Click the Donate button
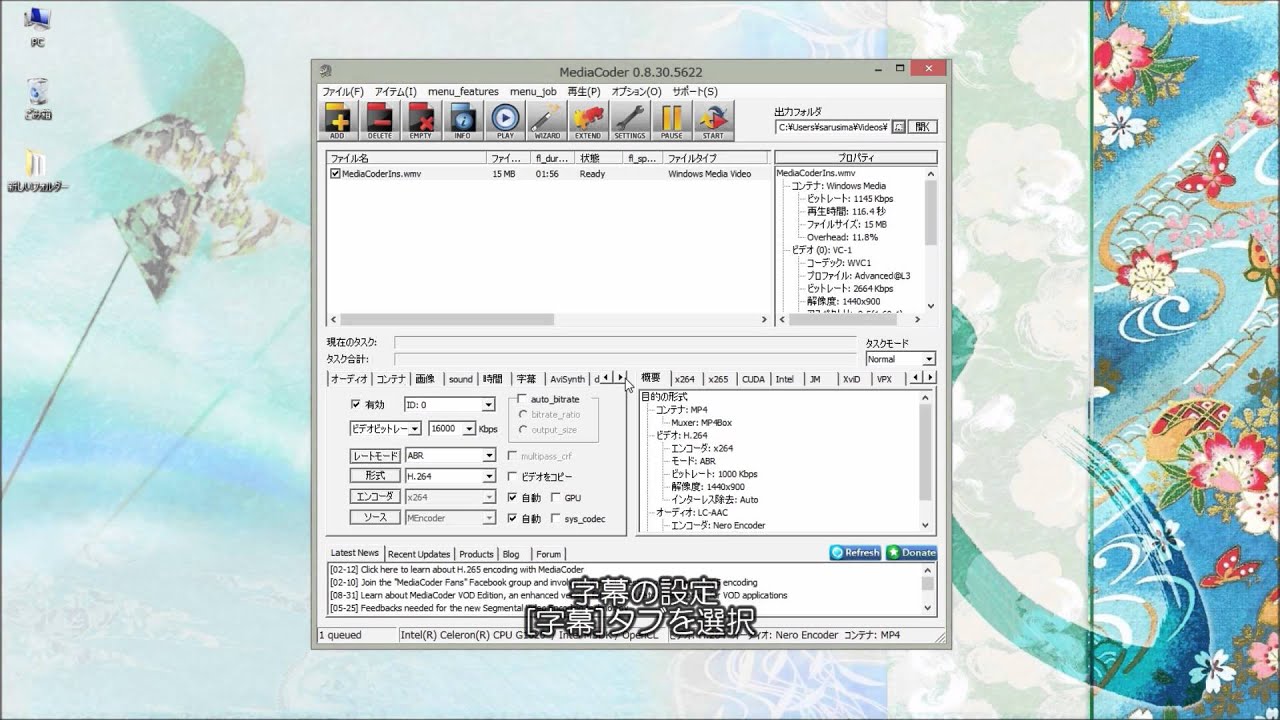This screenshot has width=1280, height=720. [911, 552]
